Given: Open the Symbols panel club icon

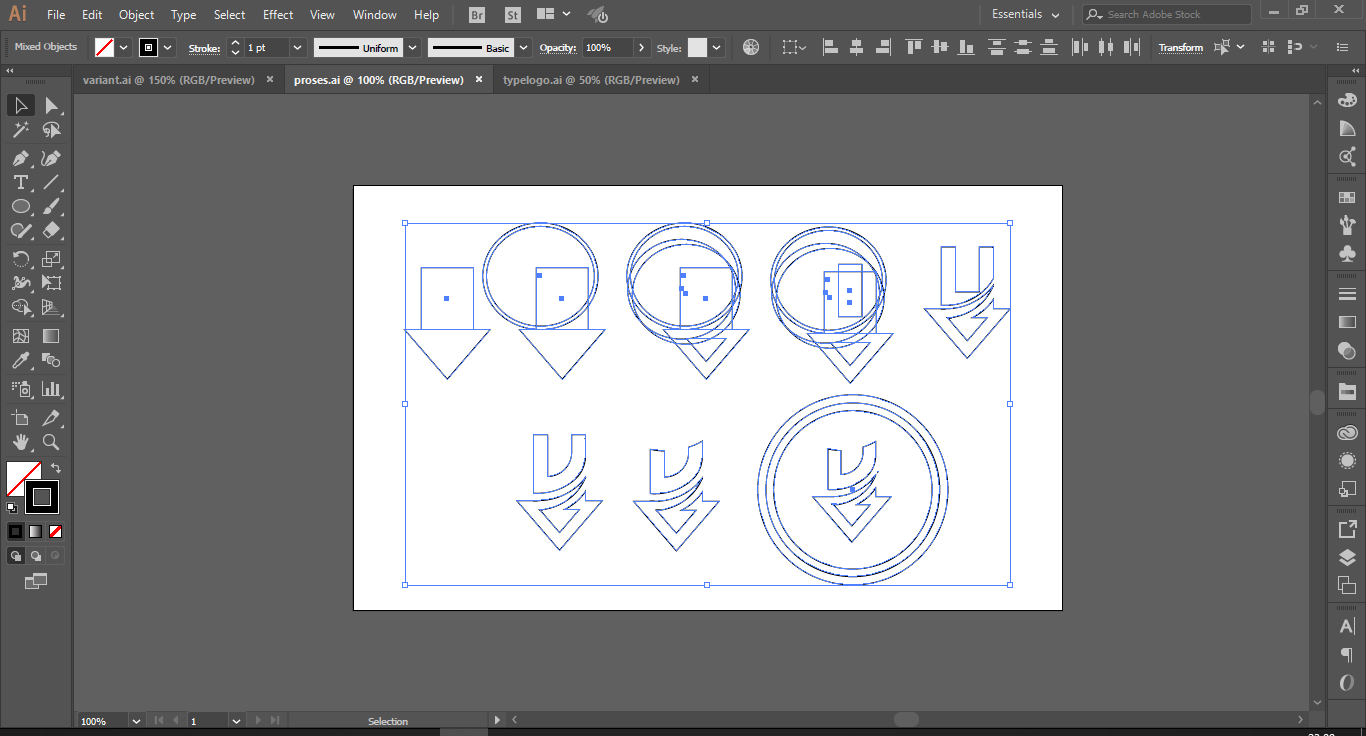Looking at the screenshot, I should point(1347,254).
